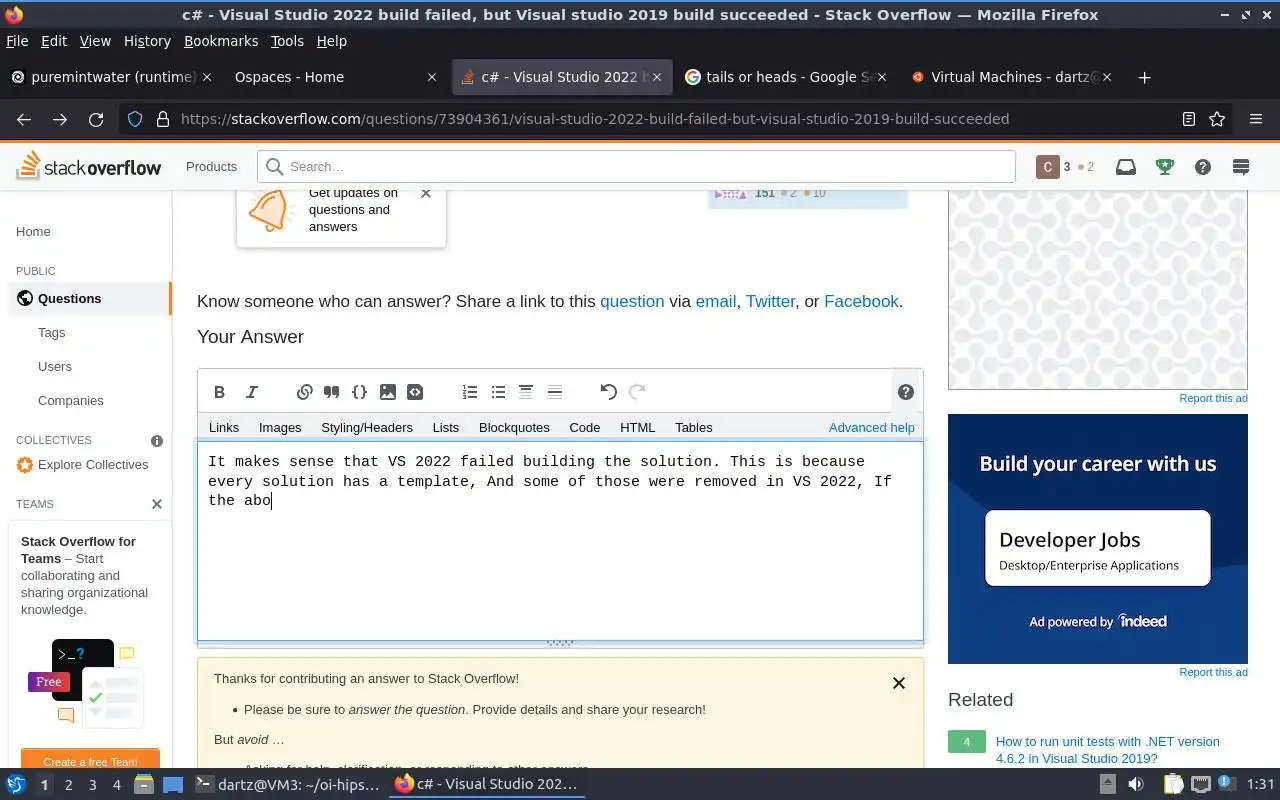
Task: Insert a hyperlink in the answer
Action: (305, 392)
